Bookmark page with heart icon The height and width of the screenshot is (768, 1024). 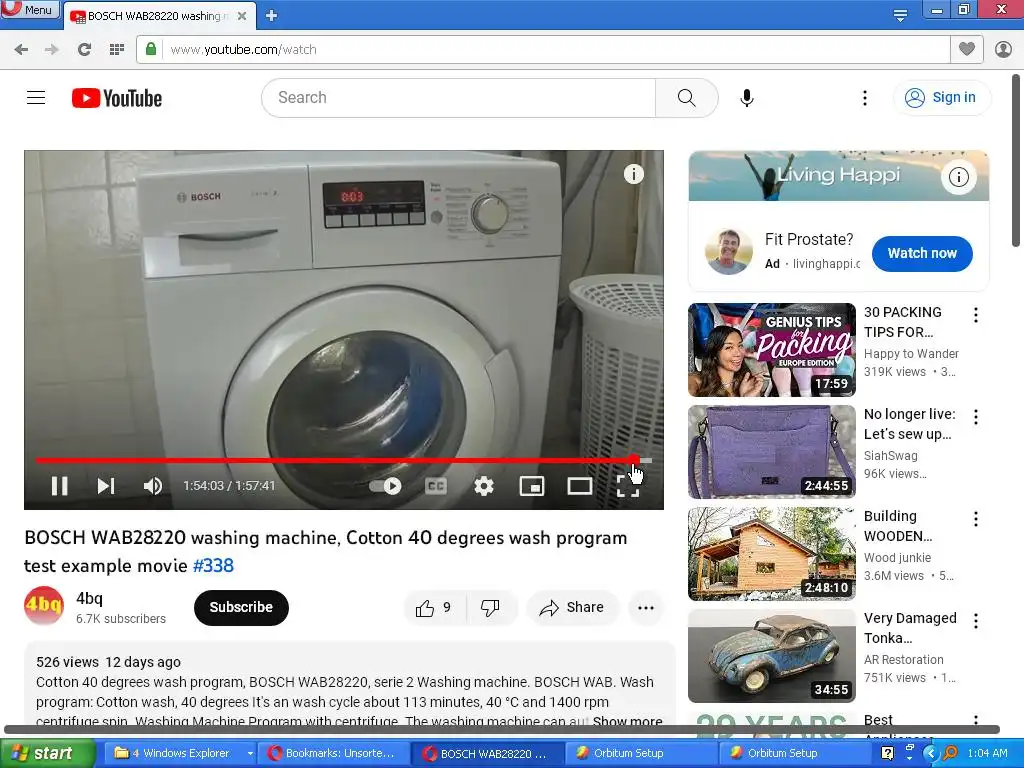[967, 49]
